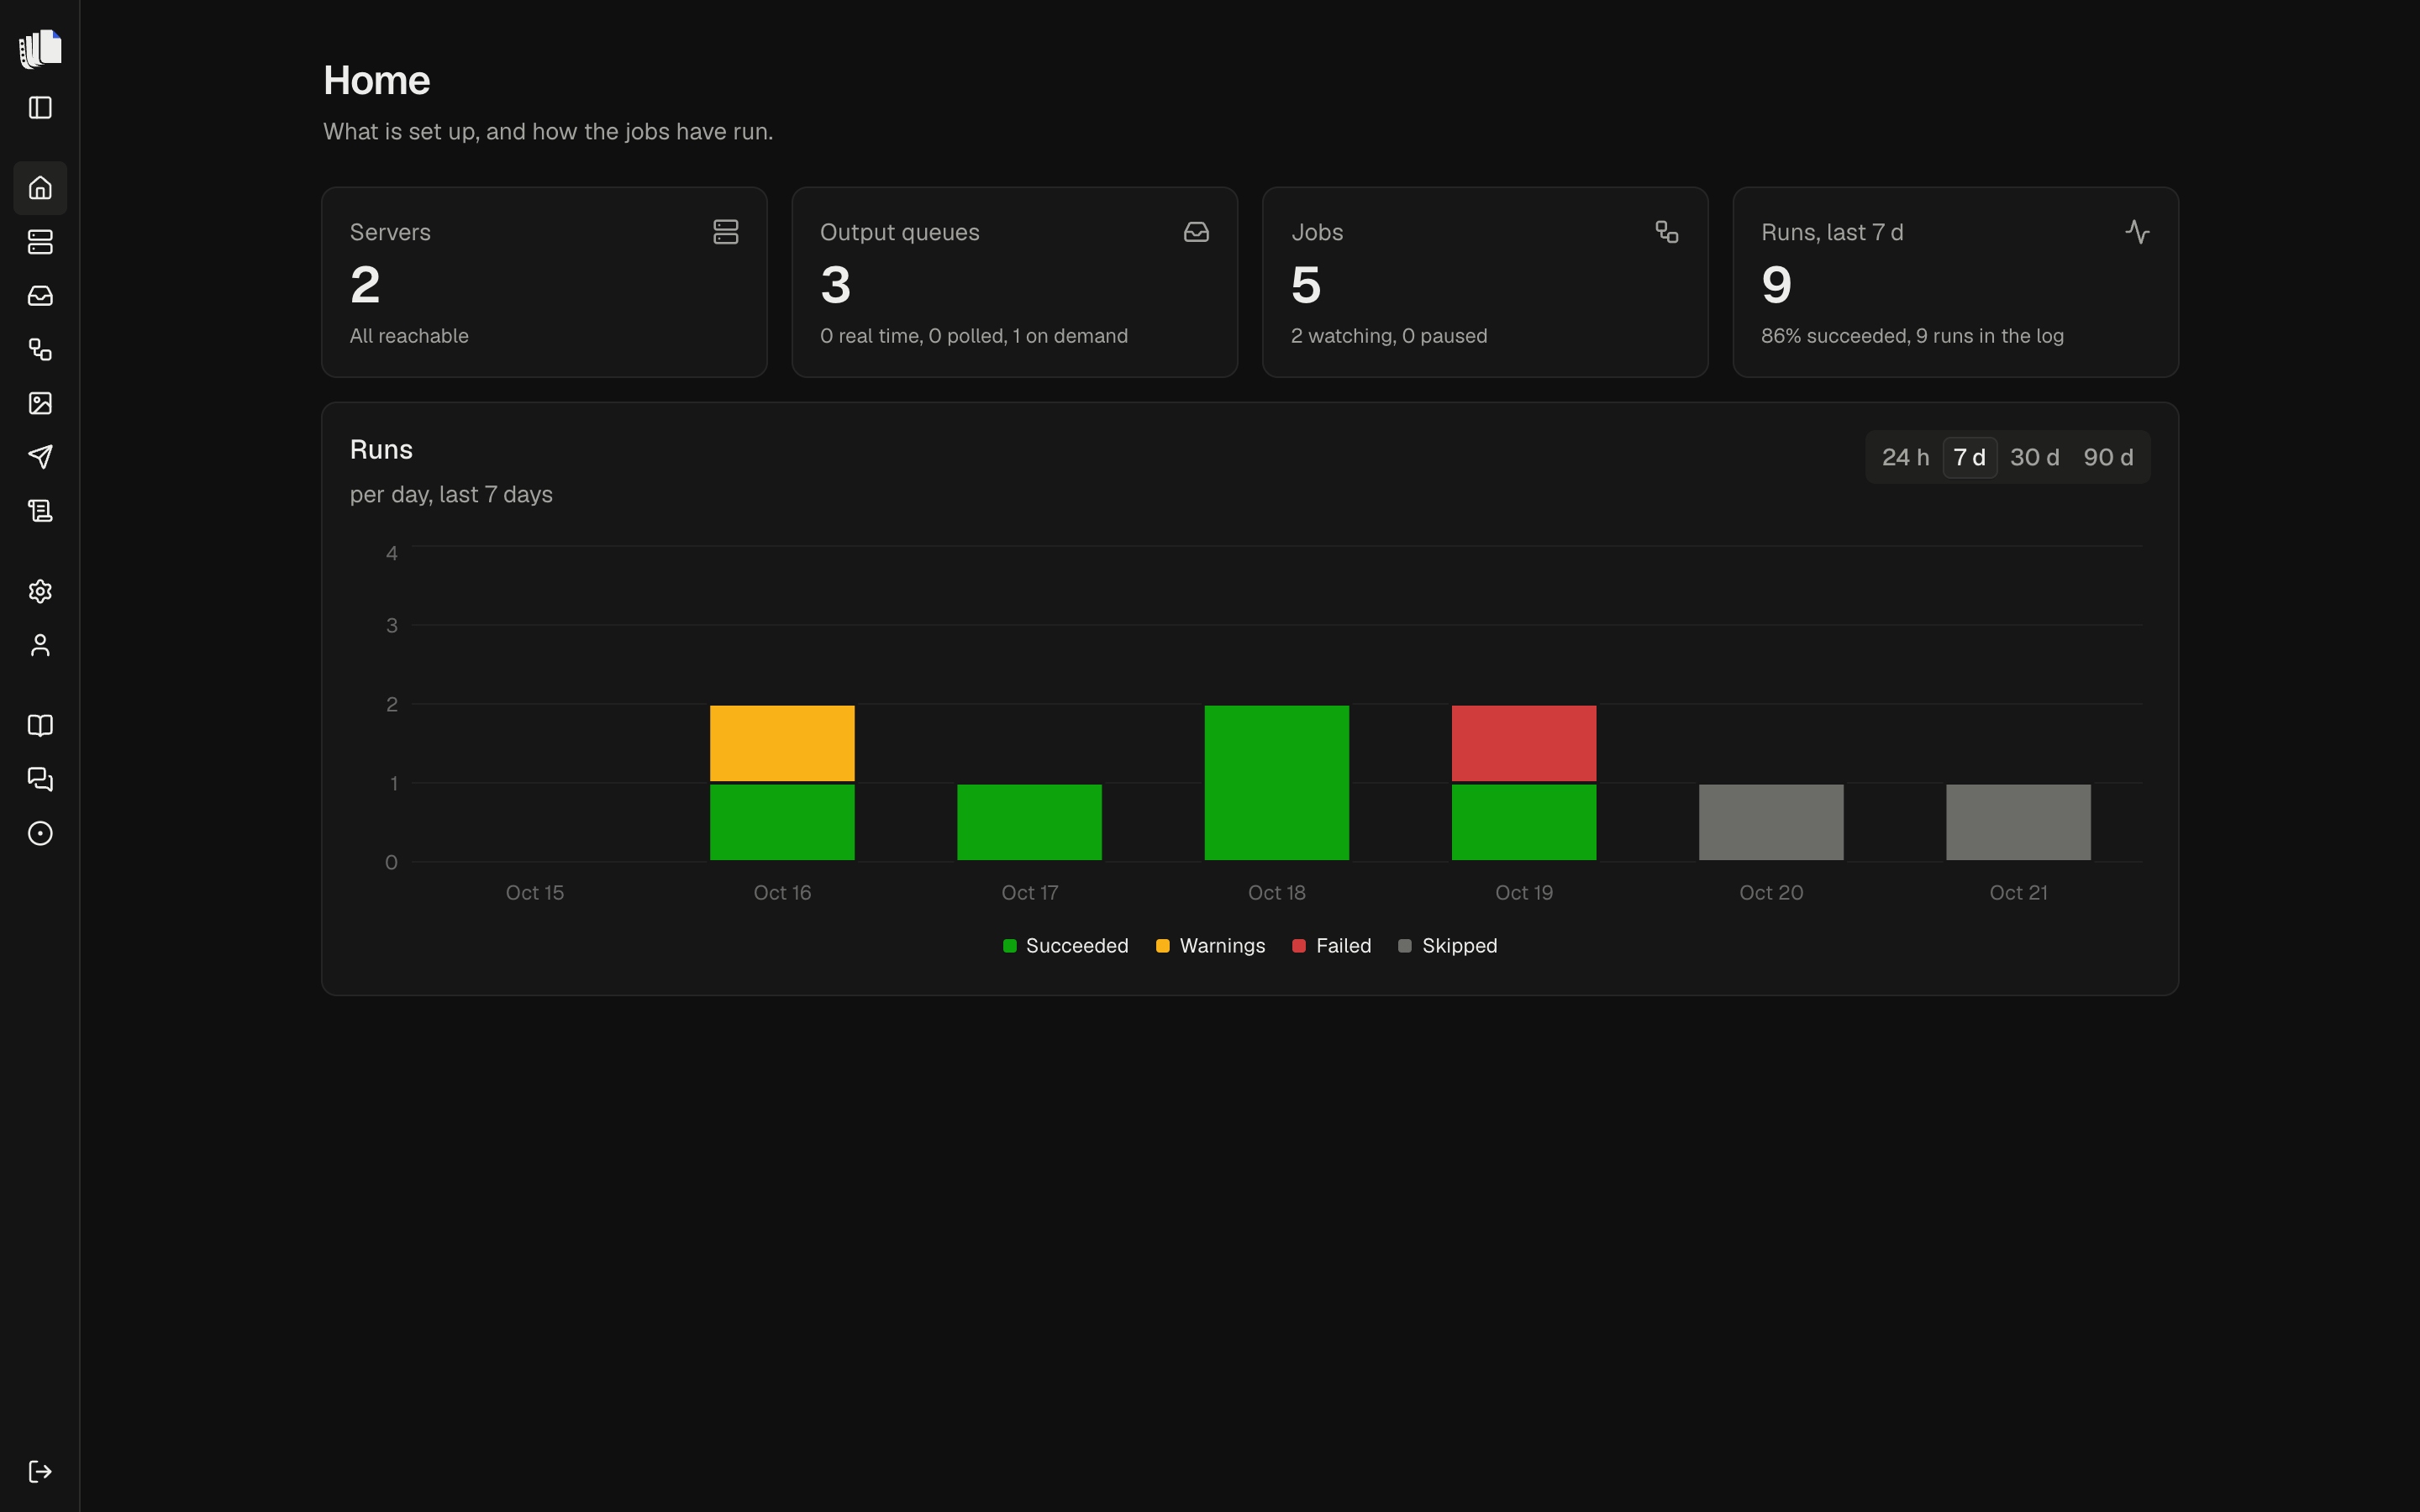This screenshot has height=1512, width=2420.
Task: Click the server icon on the Servers card
Action: click(726, 232)
